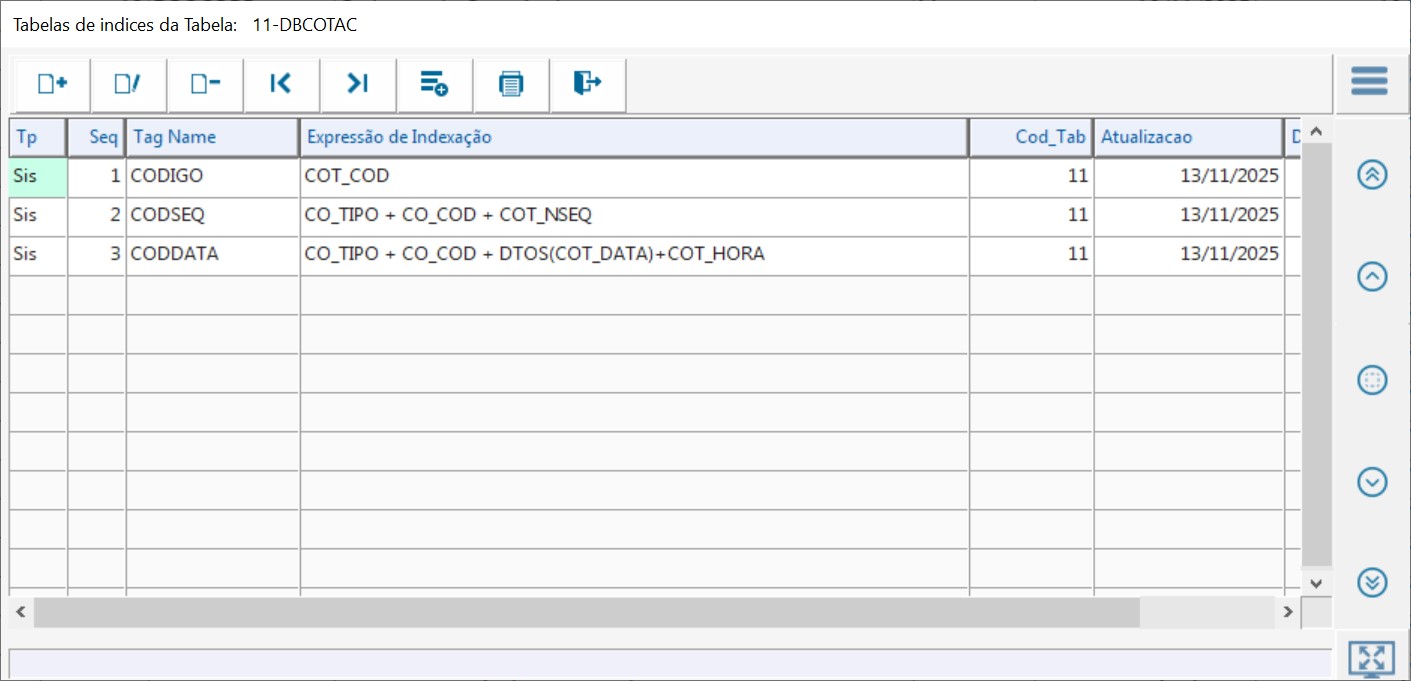The image size is (1411, 681).
Task: Go to last record in toolbar
Action: click(x=358, y=84)
